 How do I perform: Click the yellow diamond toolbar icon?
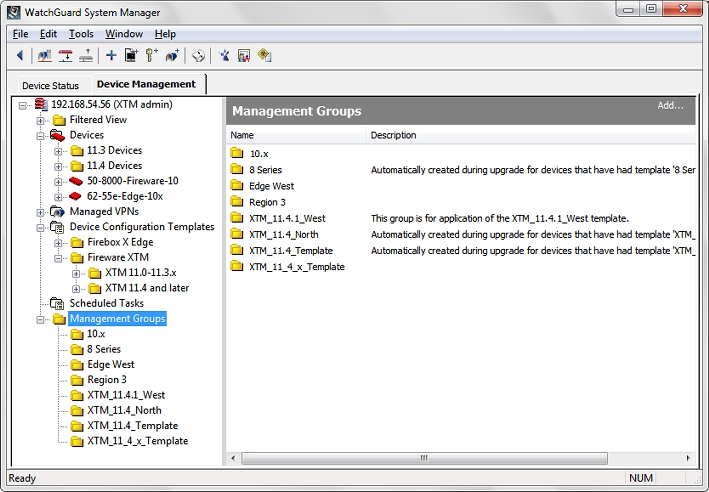(x=264, y=56)
